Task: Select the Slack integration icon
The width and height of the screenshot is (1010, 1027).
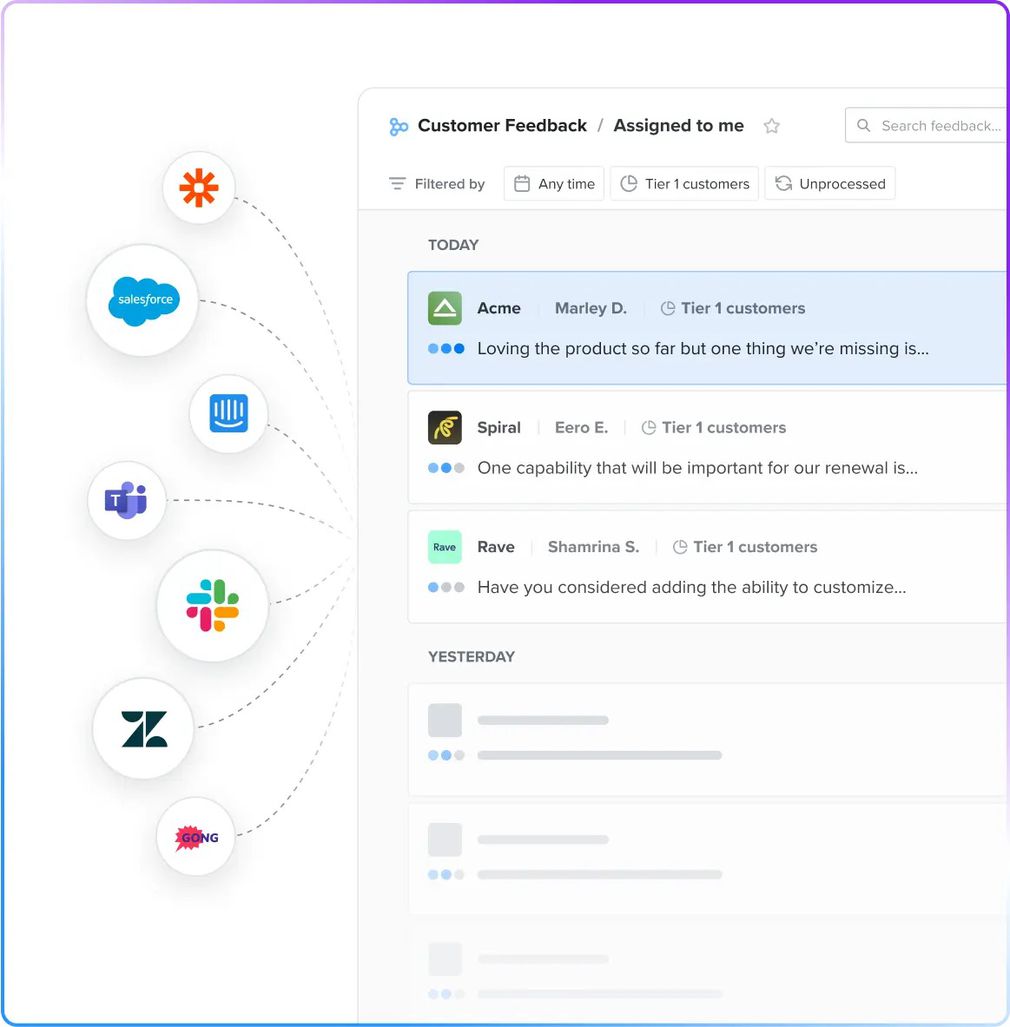Action: tap(212, 605)
